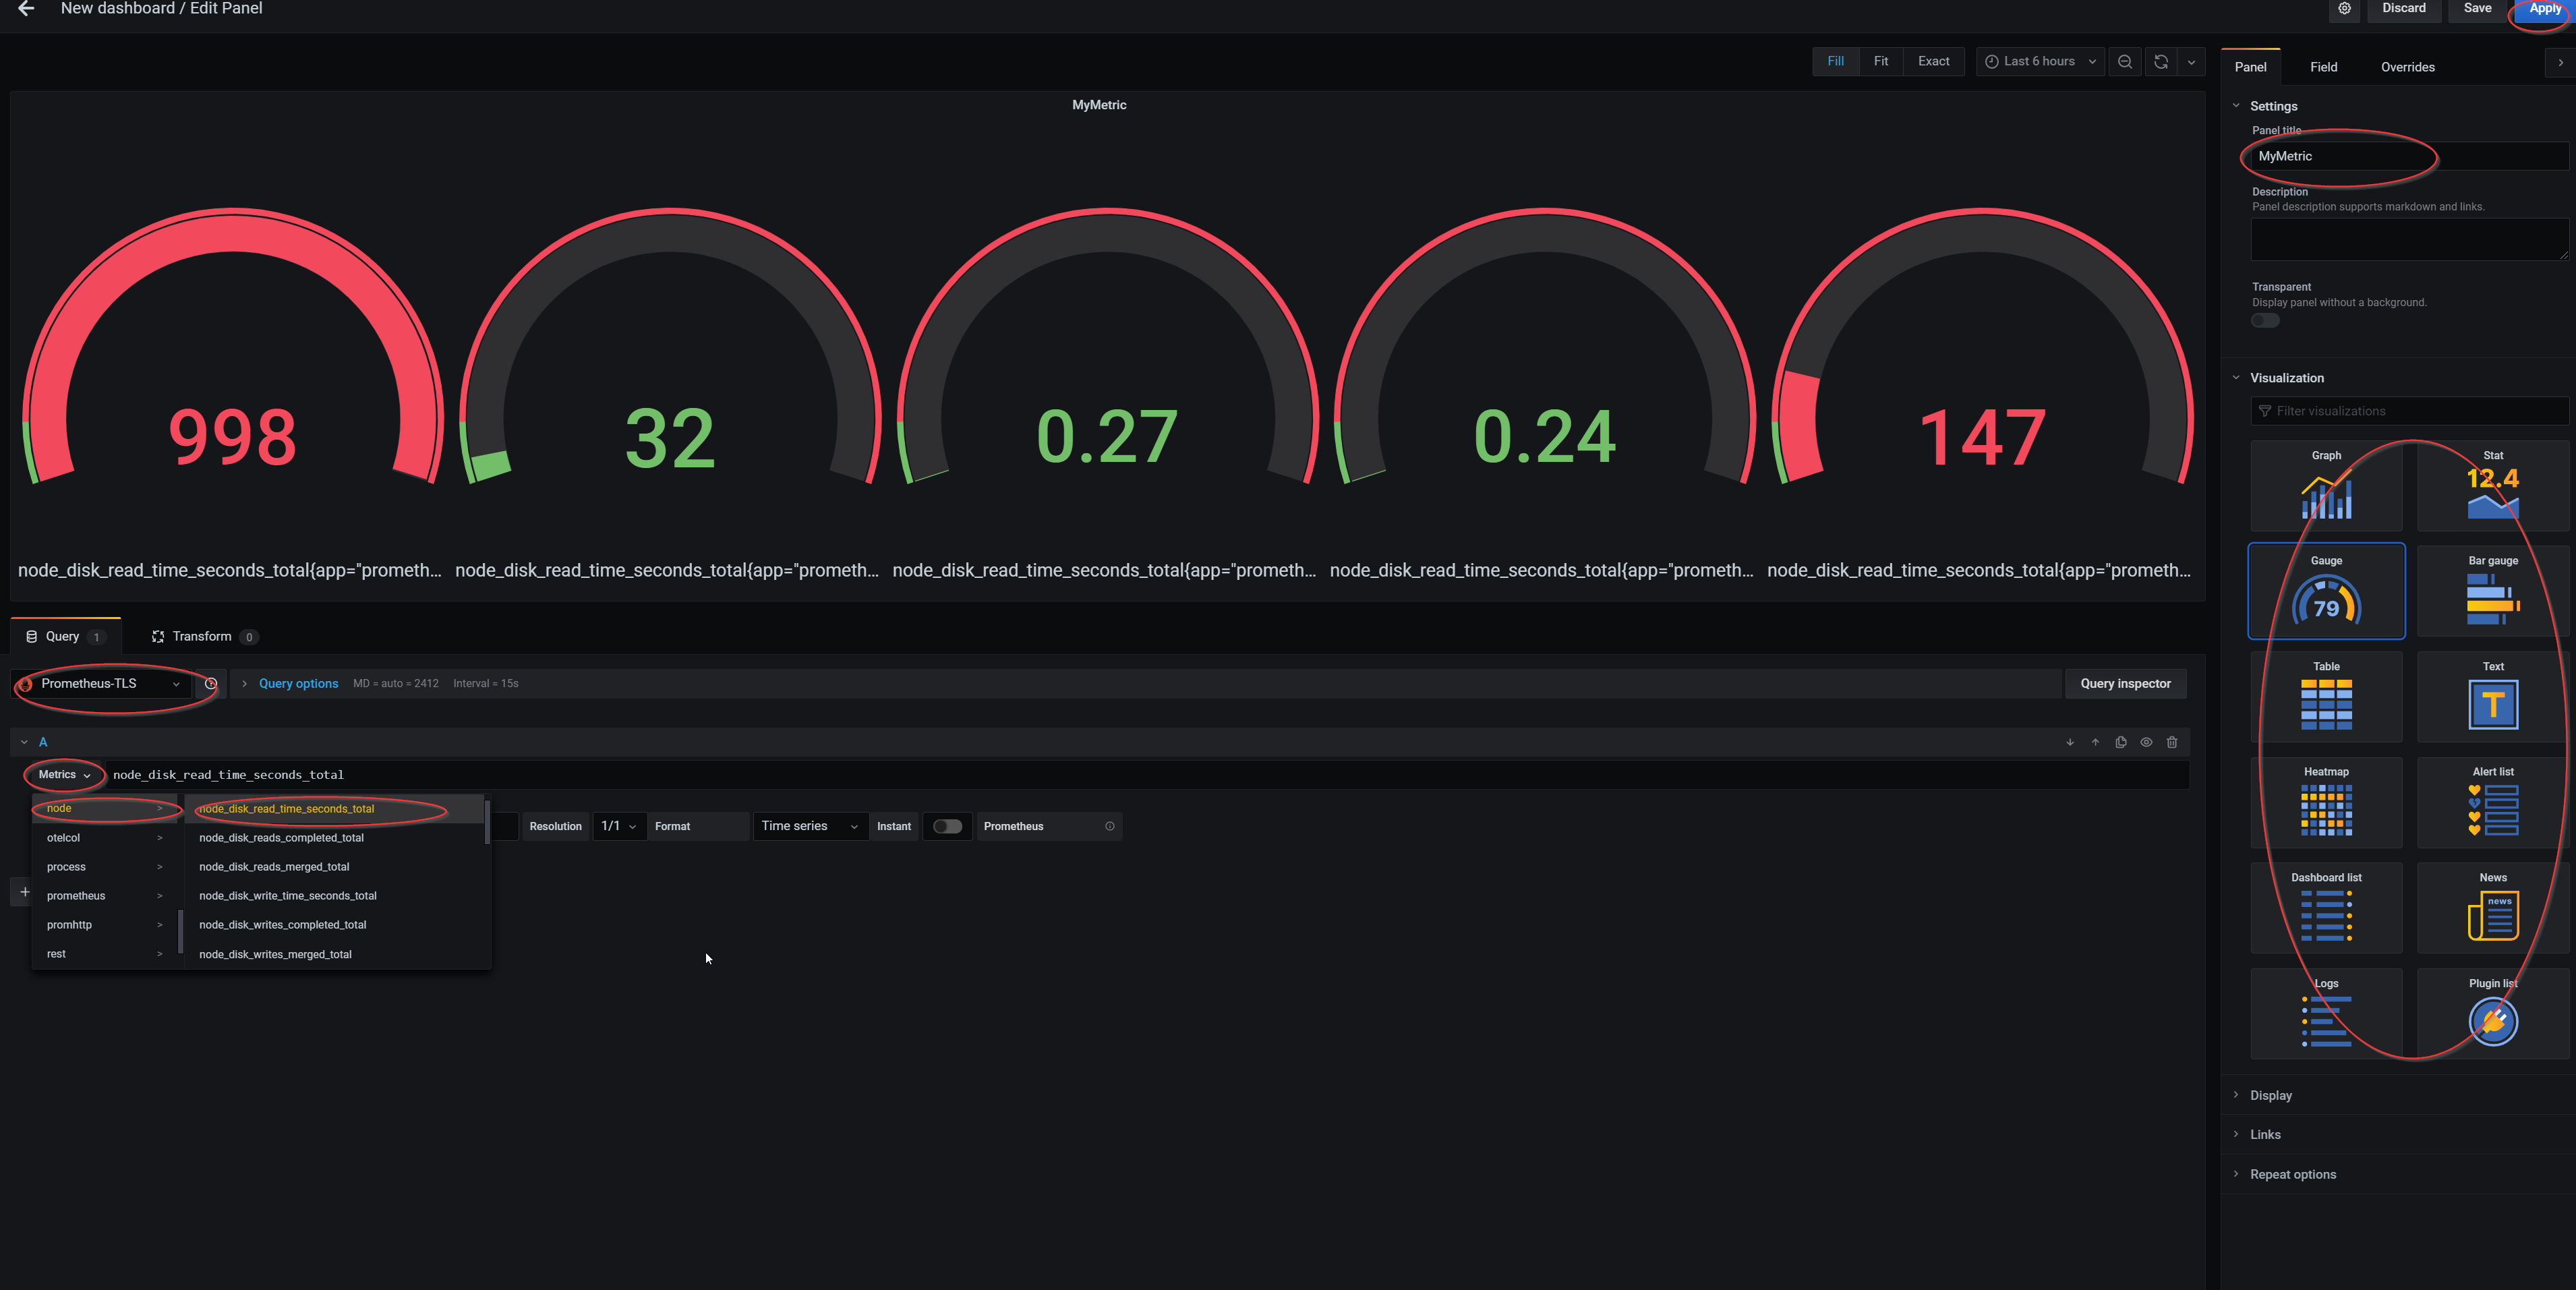2576x1290 pixels.
Task: Select the Plugin list visualization
Action: [2493, 1013]
